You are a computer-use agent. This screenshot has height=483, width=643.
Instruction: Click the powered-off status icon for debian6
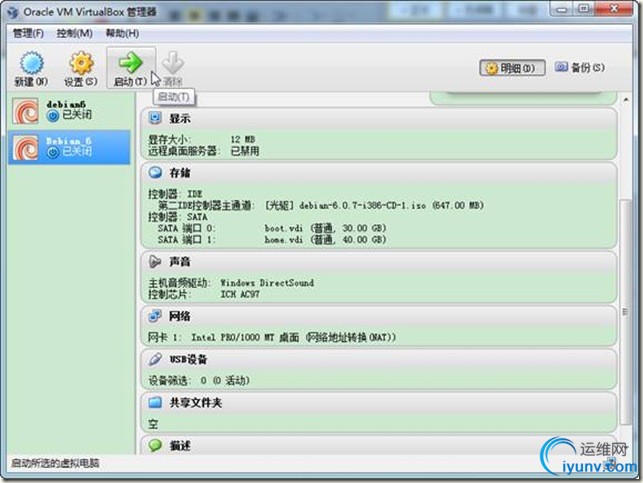52,116
